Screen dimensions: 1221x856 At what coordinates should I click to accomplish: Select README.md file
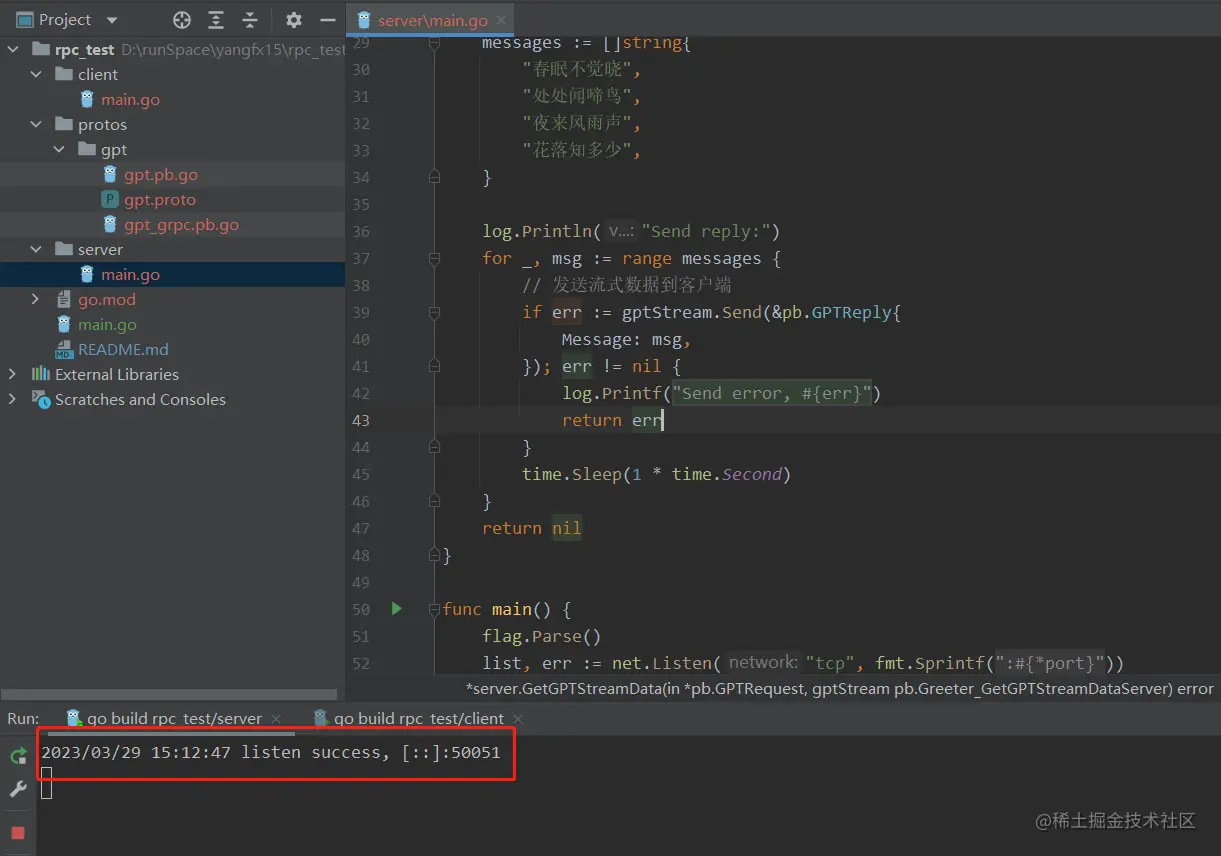click(x=123, y=349)
